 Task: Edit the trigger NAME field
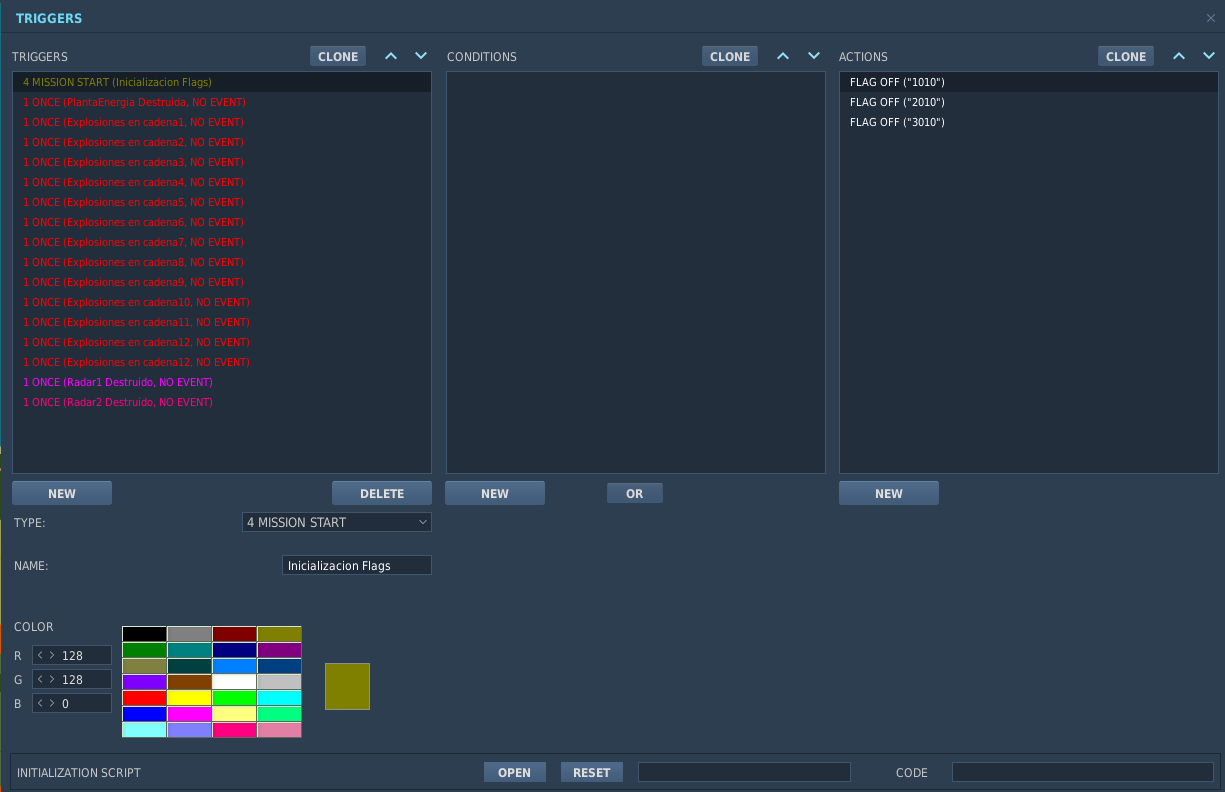click(x=357, y=566)
